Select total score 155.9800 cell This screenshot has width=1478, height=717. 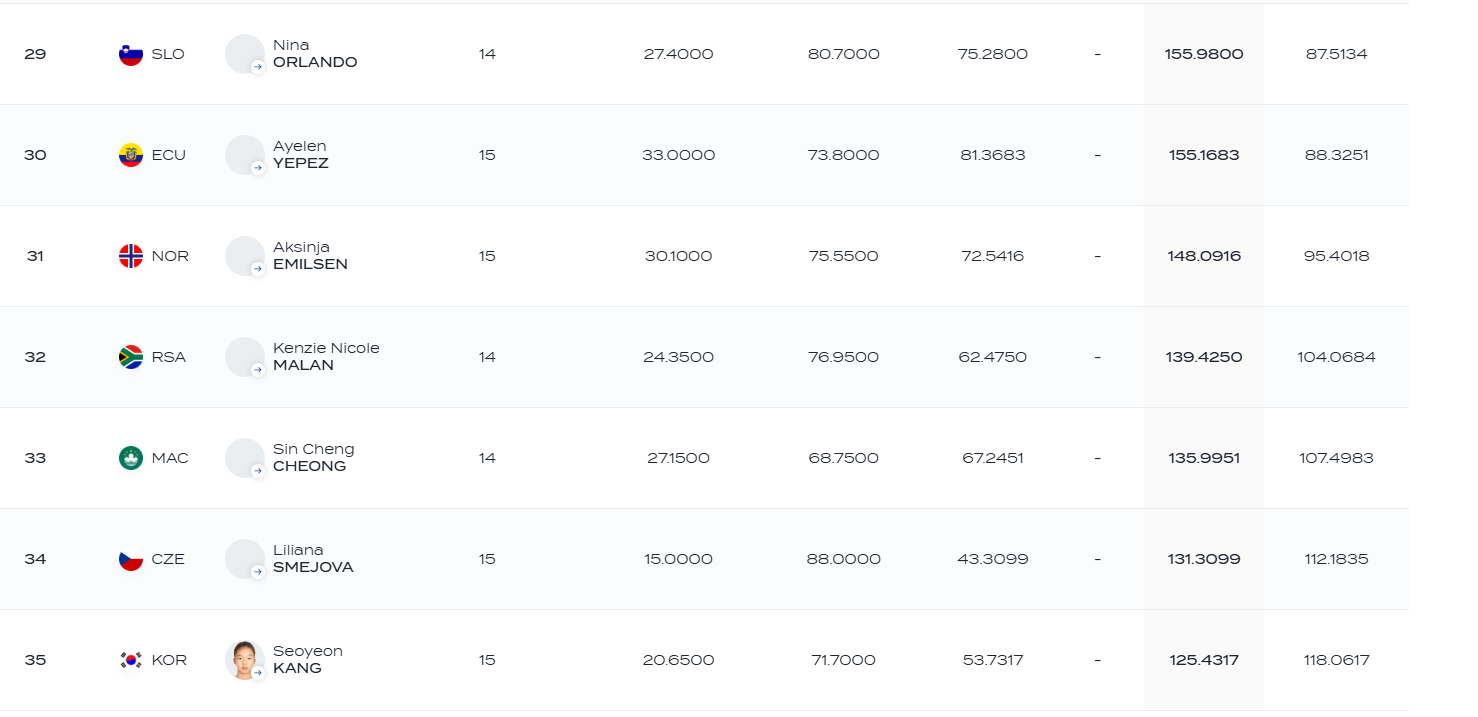click(x=1204, y=54)
